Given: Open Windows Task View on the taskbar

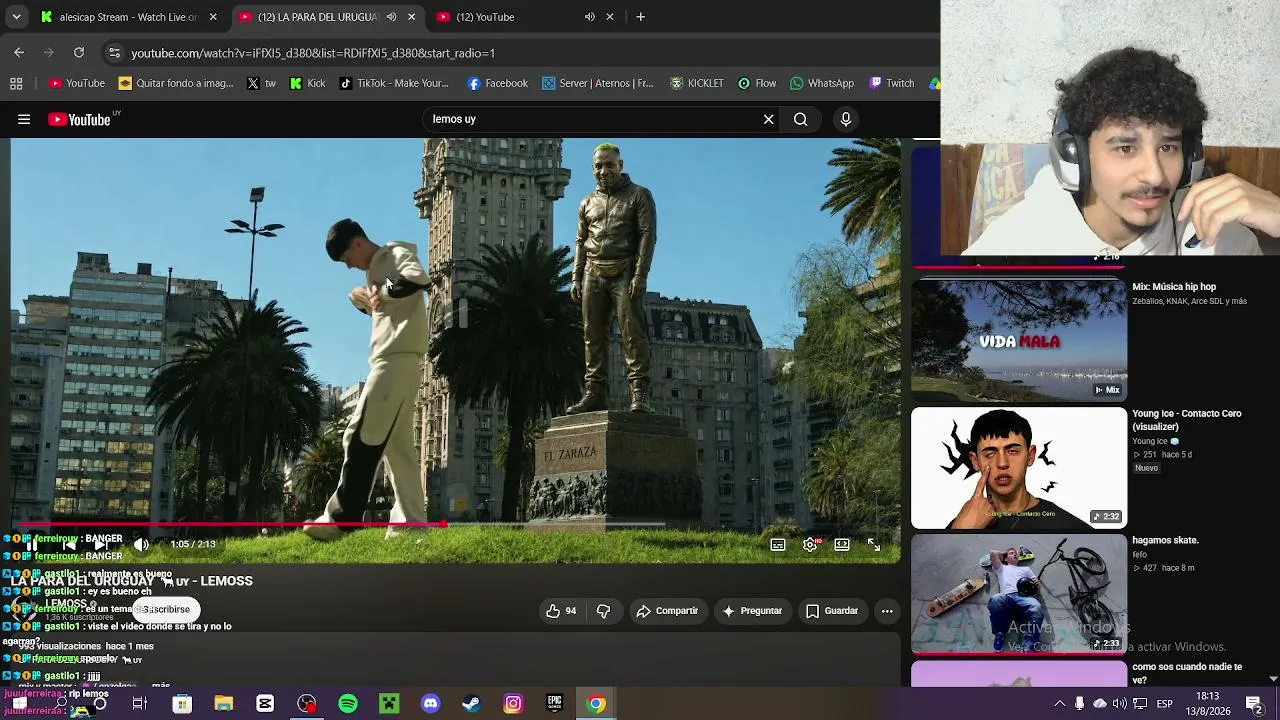Looking at the screenshot, I should 140,704.
